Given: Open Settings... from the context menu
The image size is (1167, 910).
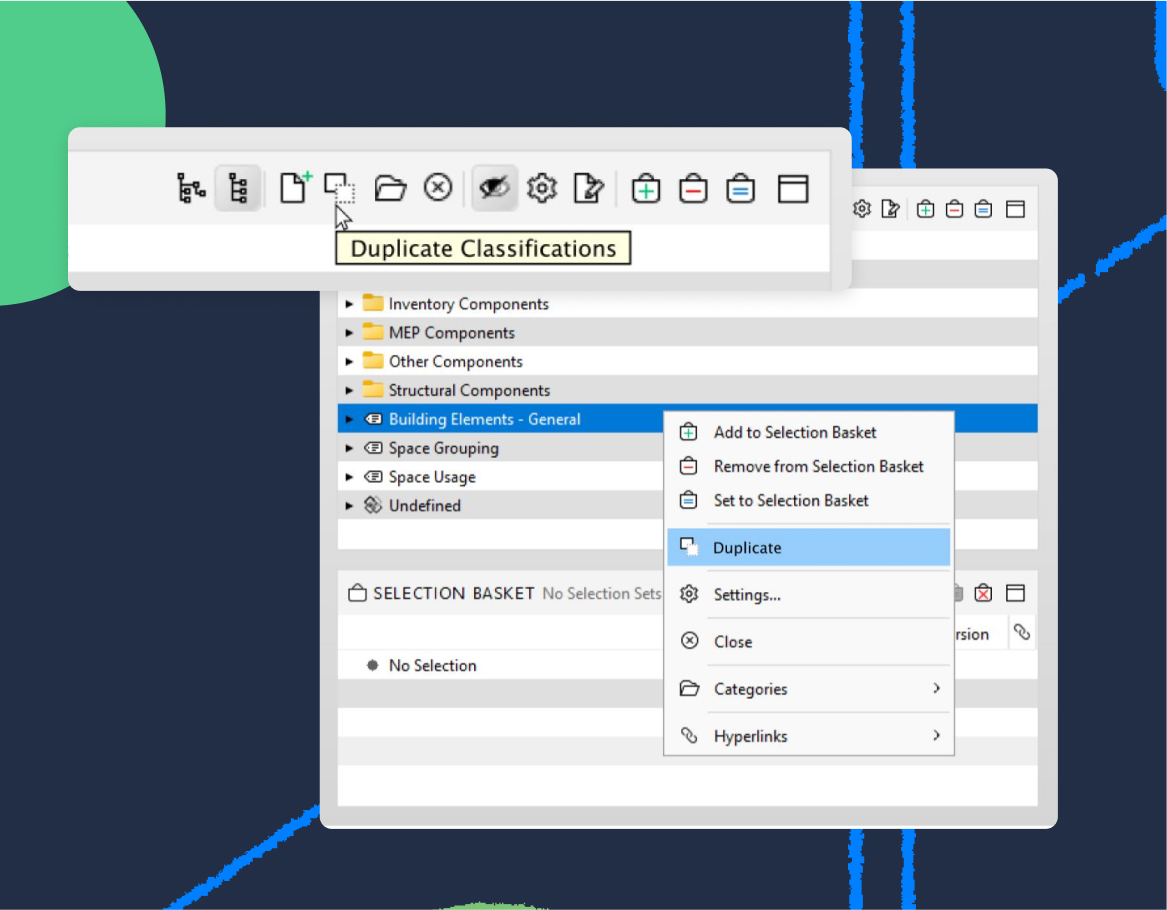Looking at the screenshot, I should [808, 595].
